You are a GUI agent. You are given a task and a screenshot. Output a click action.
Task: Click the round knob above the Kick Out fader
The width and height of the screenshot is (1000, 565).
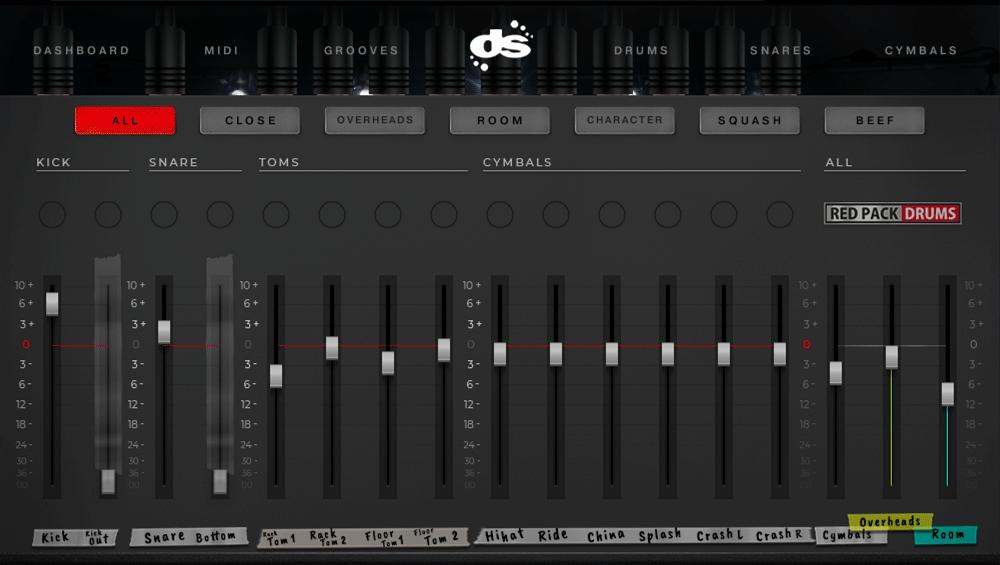pyautogui.click(x=108, y=214)
